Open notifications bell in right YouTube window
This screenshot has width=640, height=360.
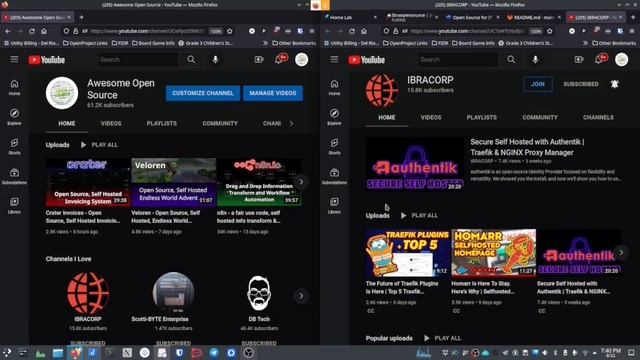[600, 60]
